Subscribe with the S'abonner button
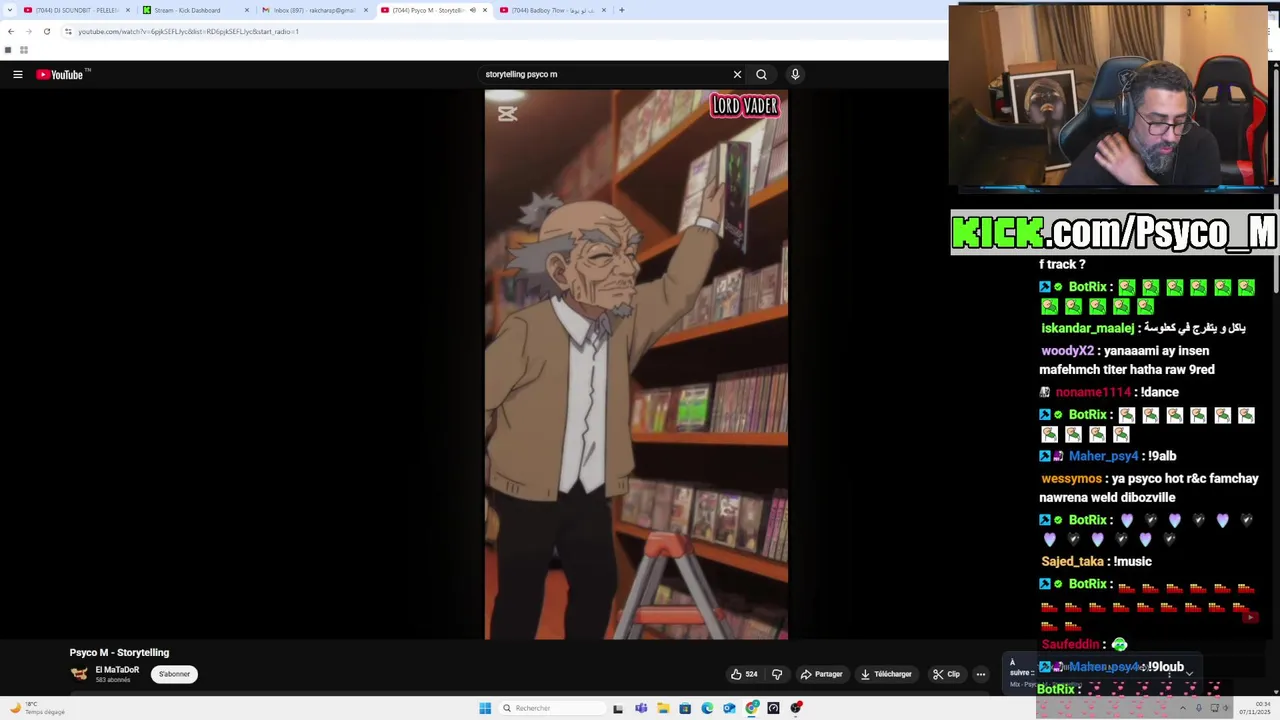 click(x=174, y=674)
